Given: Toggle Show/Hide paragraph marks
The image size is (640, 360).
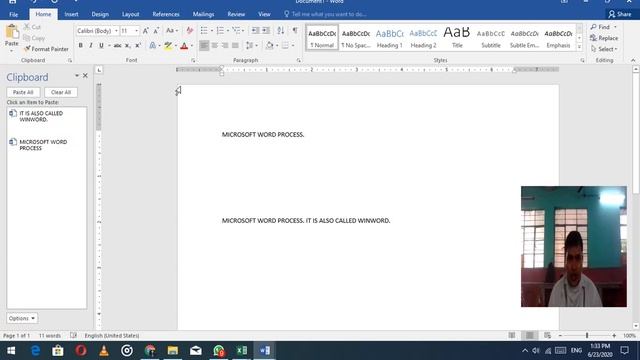Looking at the screenshot, I should click(295, 31).
